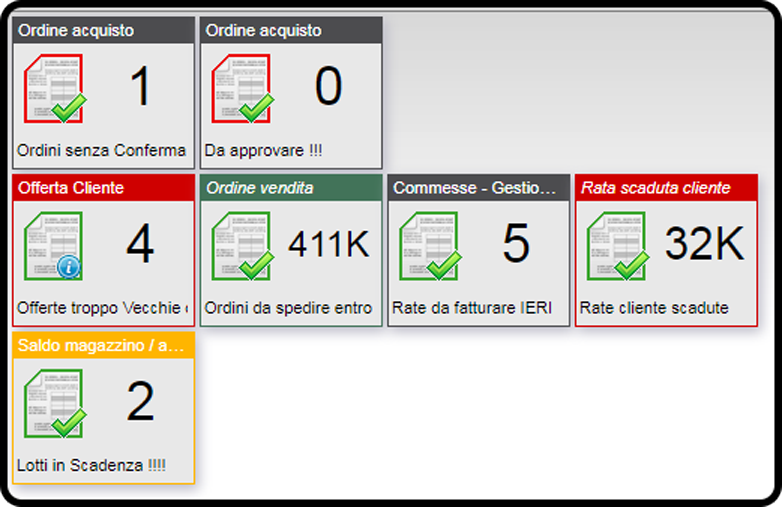Select the 32K value in Rata scaduta cliente
Viewport: 782px width, 507px height.
coord(705,244)
